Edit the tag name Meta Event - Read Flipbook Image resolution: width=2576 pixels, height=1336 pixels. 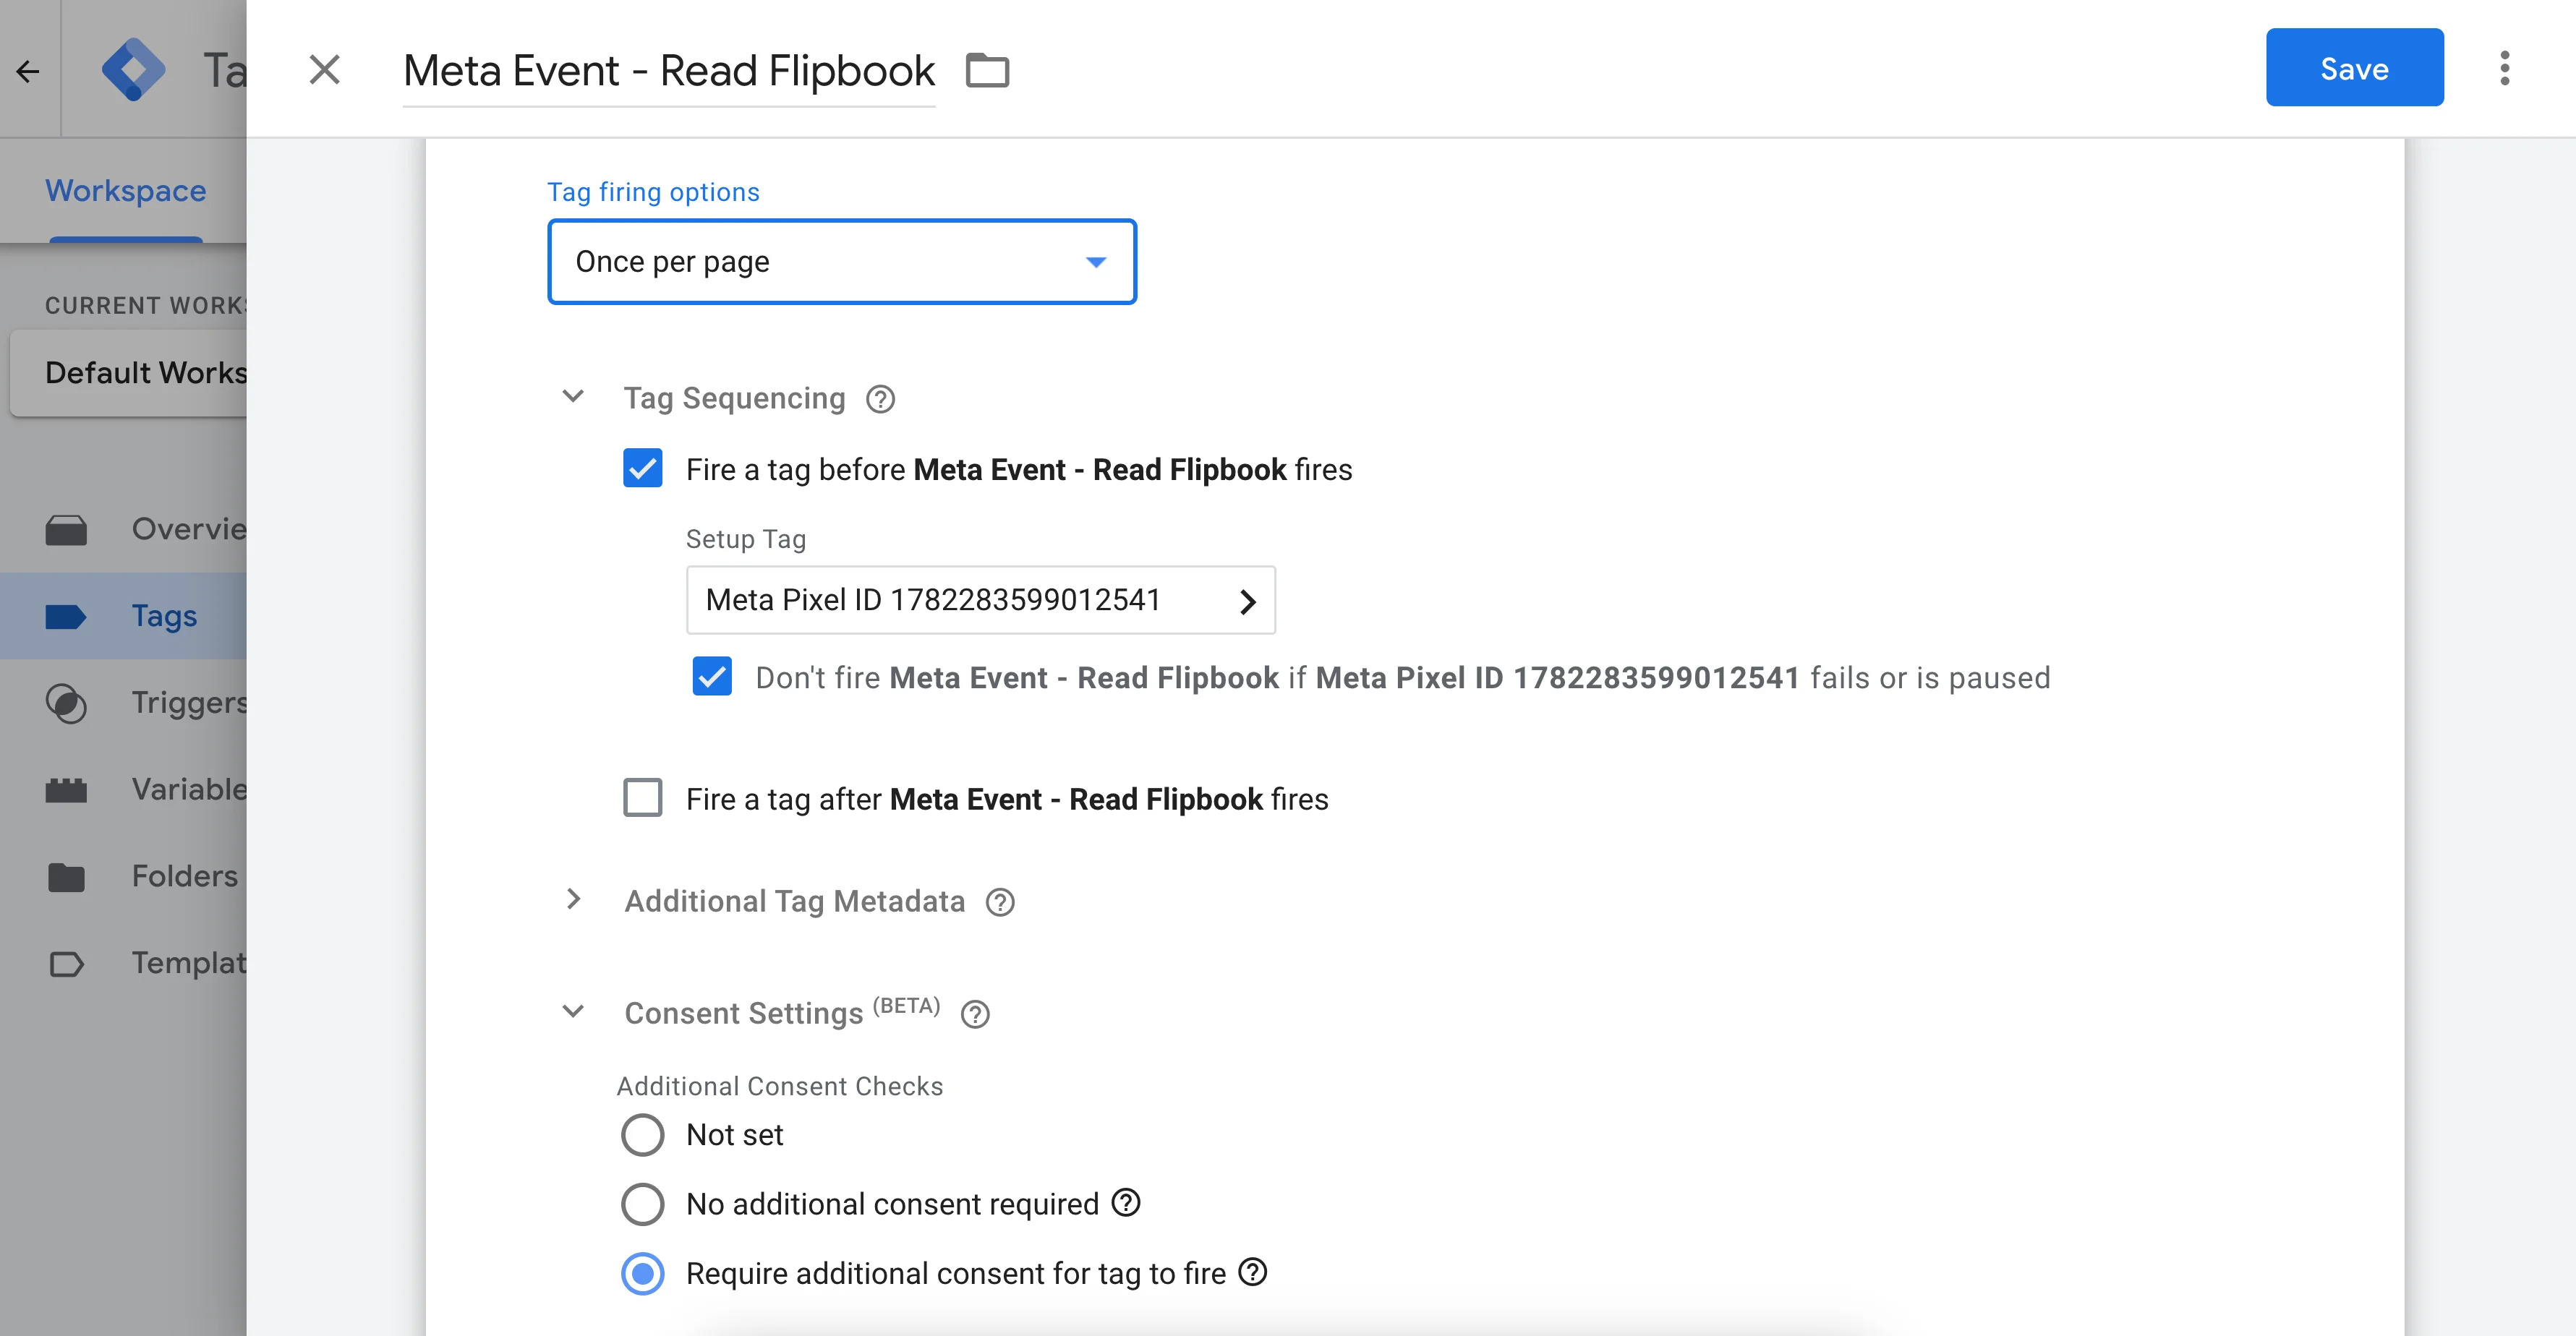tap(668, 71)
